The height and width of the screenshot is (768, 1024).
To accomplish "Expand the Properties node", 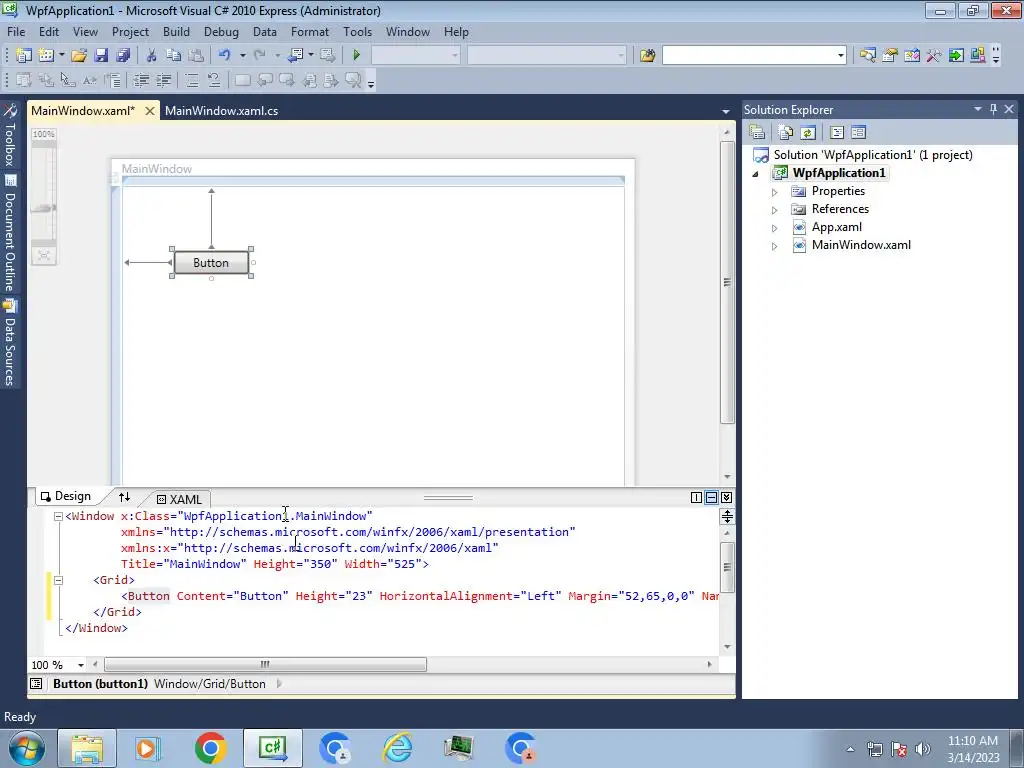I will [x=775, y=192].
